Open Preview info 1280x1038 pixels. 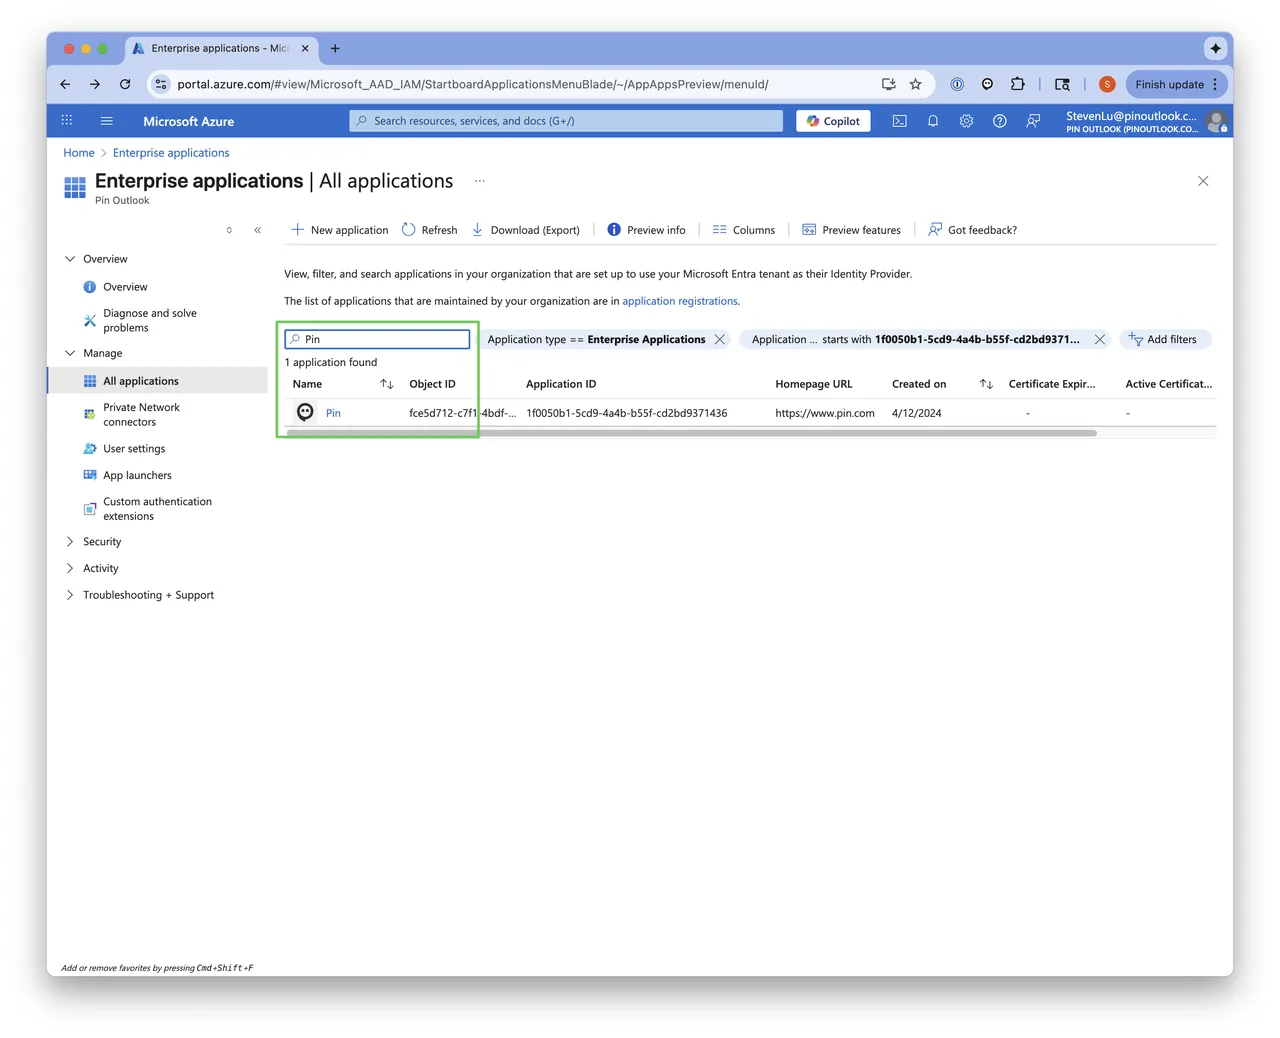(x=646, y=230)
